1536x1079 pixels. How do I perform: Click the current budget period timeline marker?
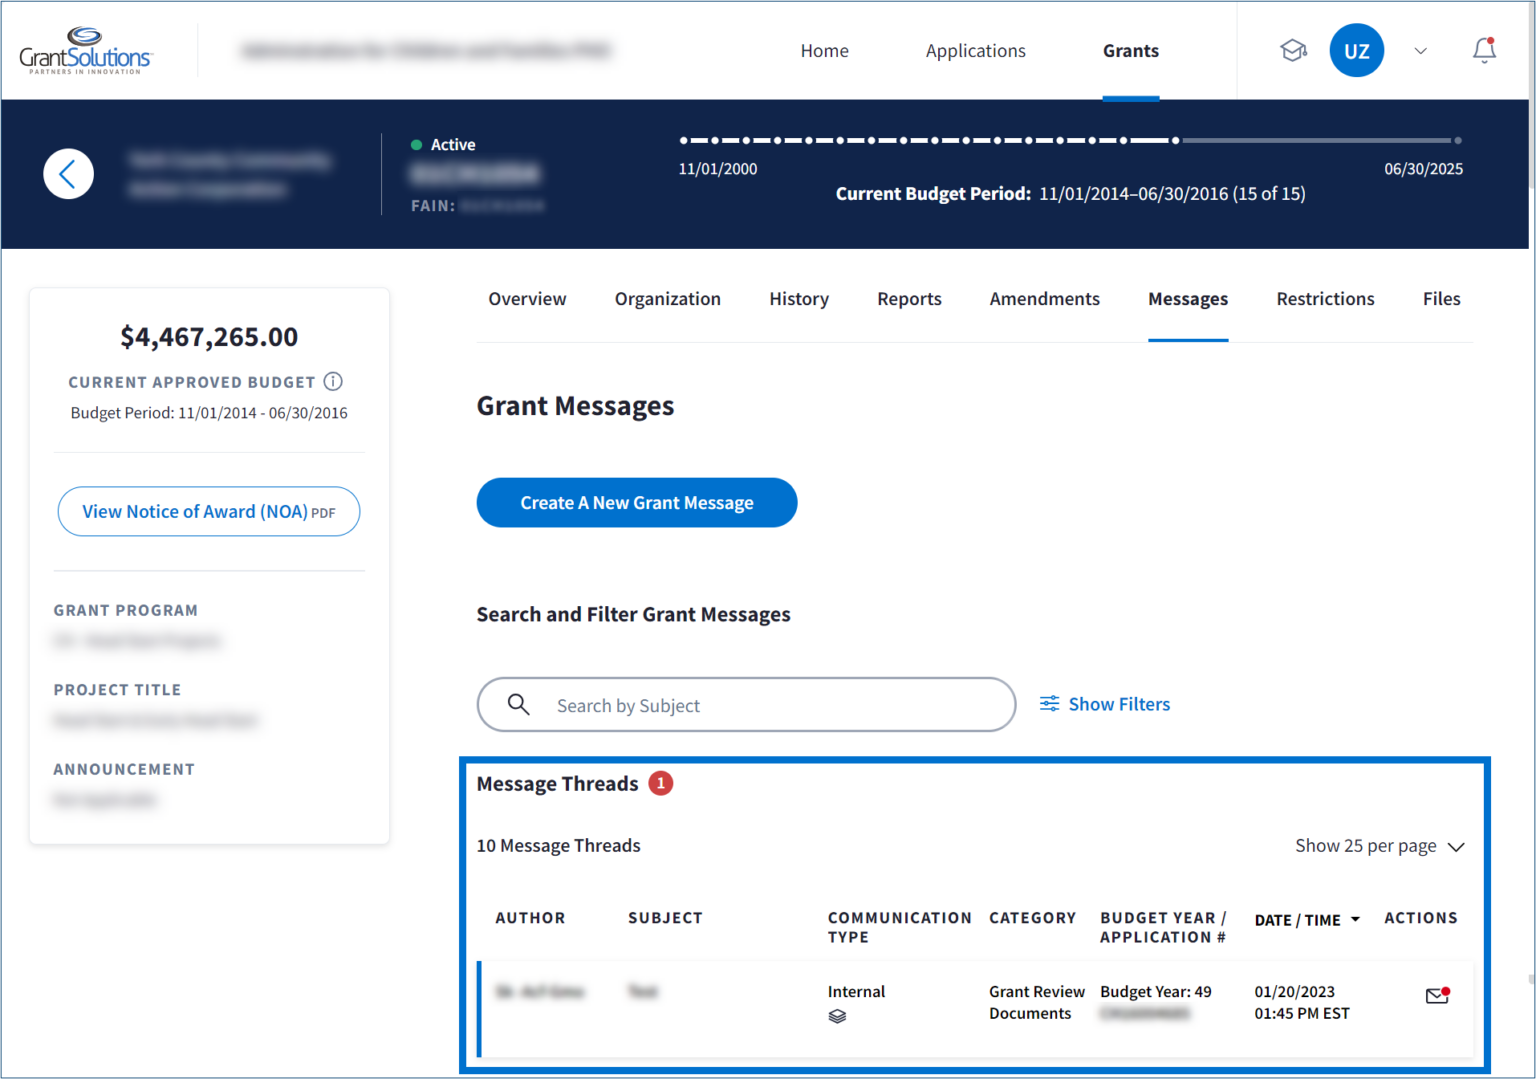pyautogui.click(x=1175, y=141)
